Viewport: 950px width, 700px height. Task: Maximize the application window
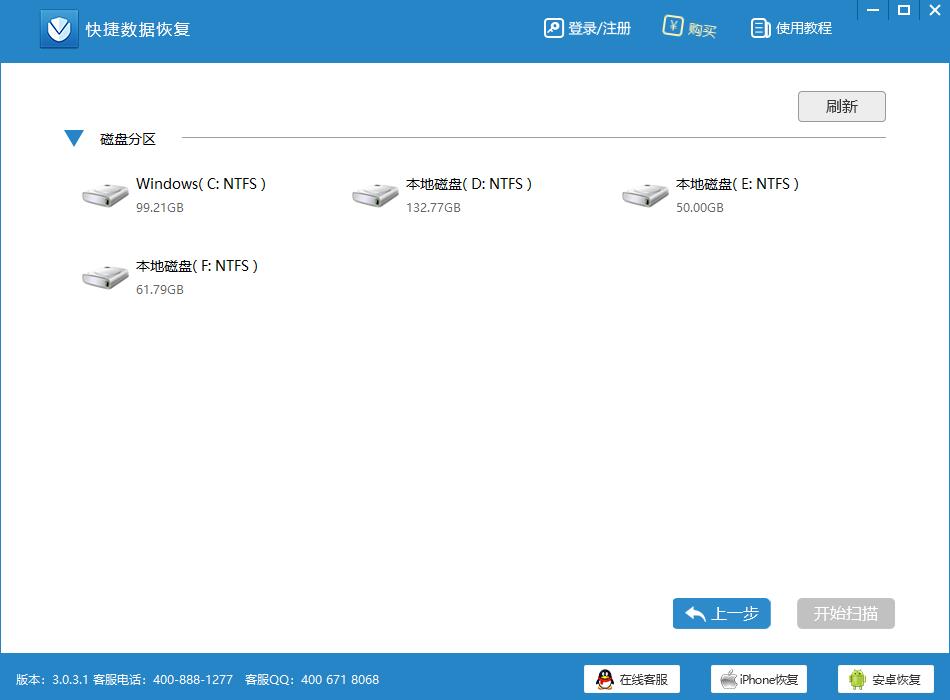(x=904, y=10)
